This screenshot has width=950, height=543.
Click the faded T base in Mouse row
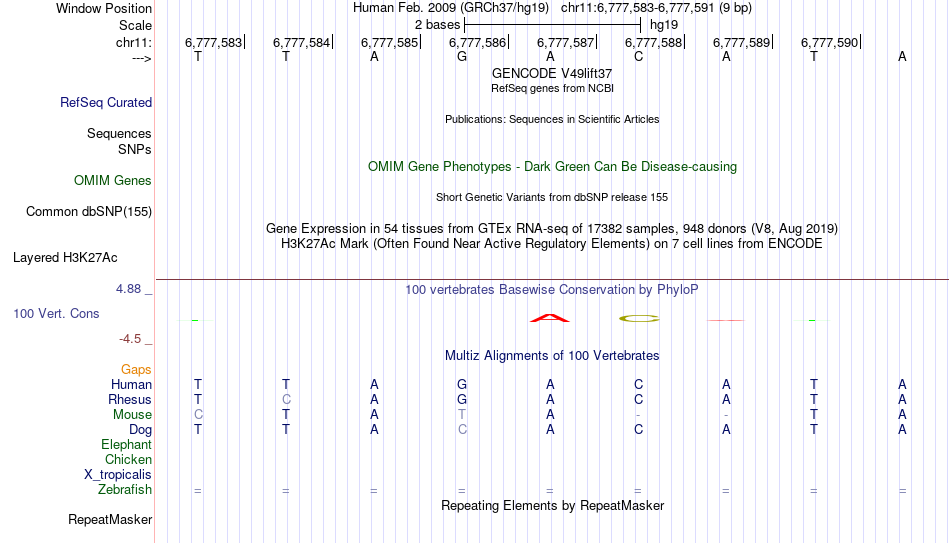pyautogui.click(x=462, y=415)
